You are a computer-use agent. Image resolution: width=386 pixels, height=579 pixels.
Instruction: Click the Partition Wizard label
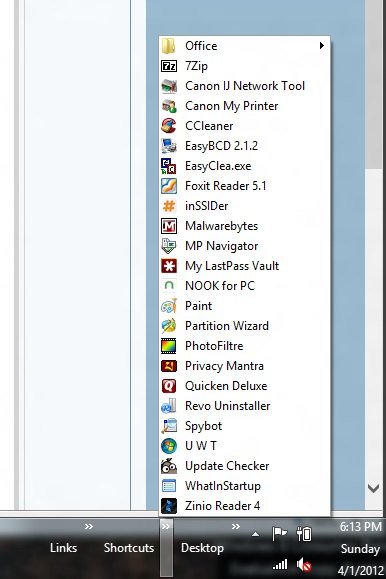click(x=227, y=326)
